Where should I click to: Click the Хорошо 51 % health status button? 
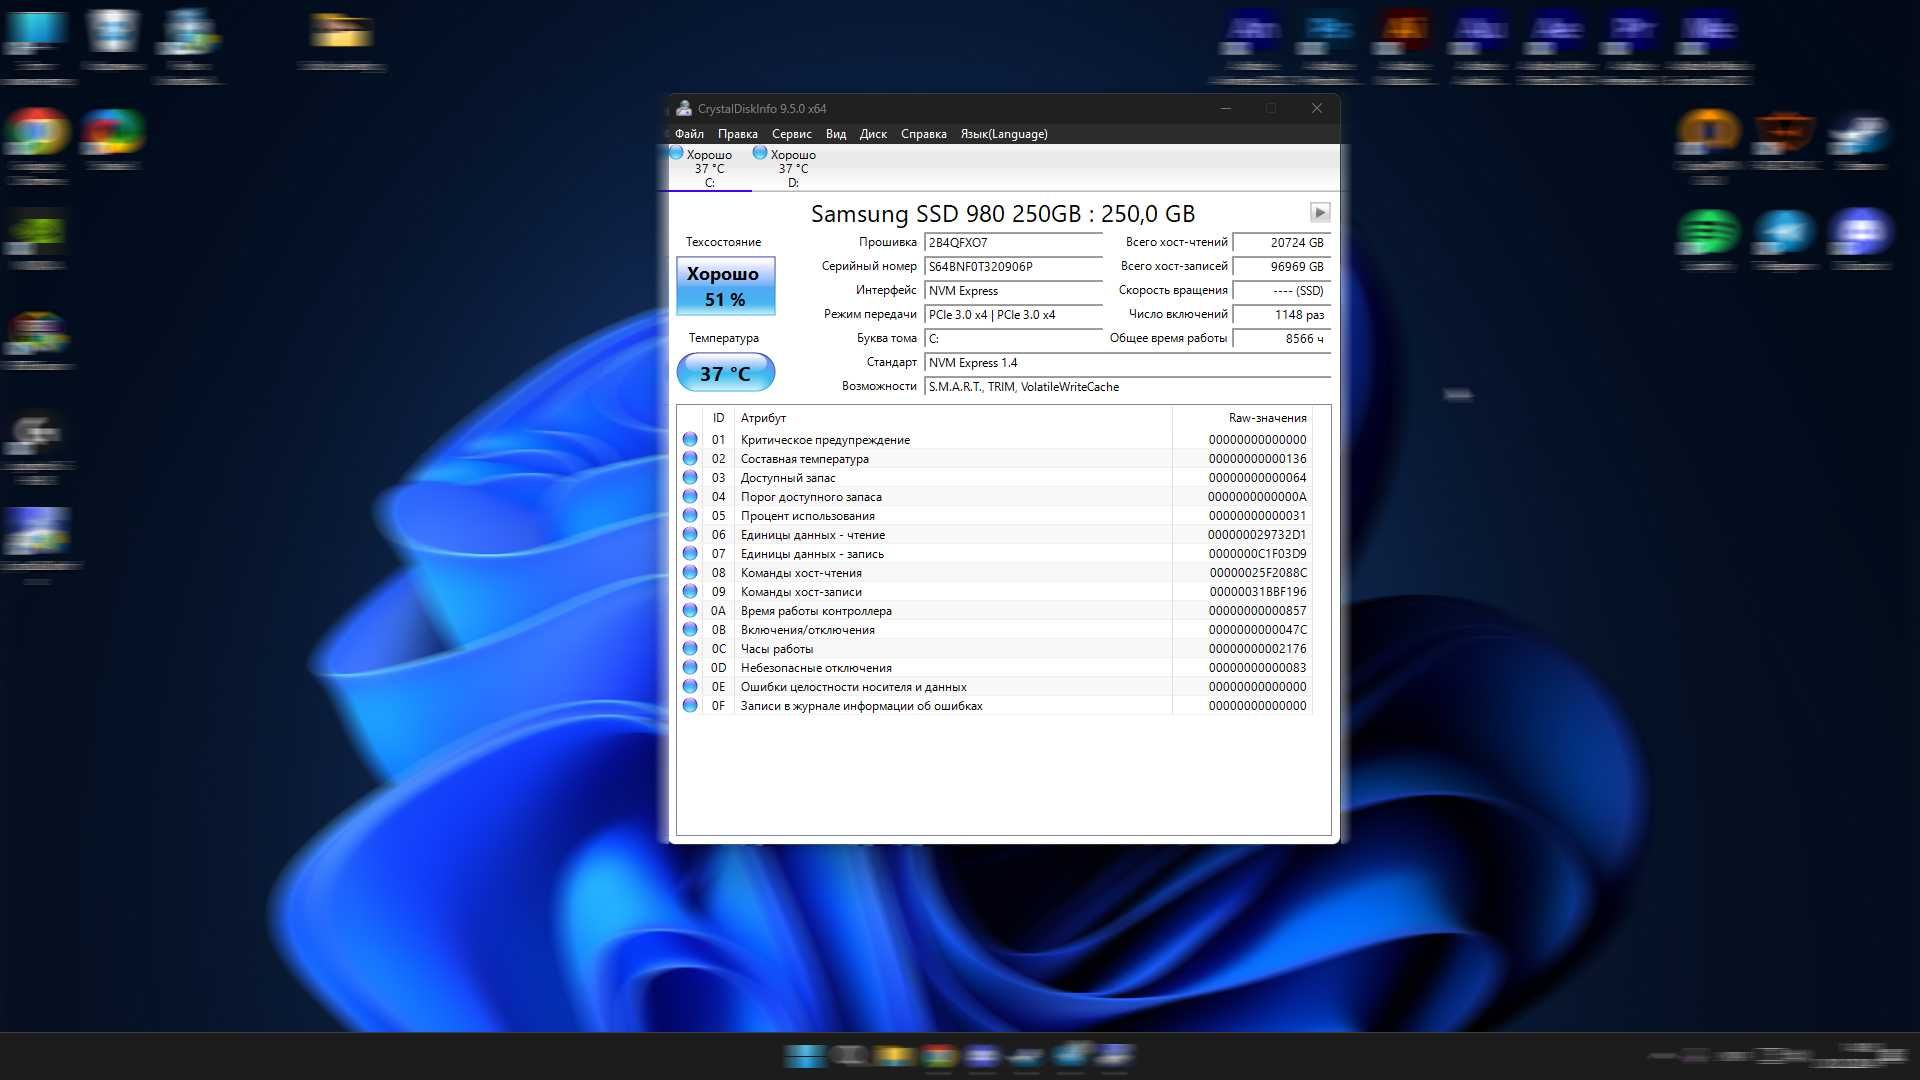point(725,286)
